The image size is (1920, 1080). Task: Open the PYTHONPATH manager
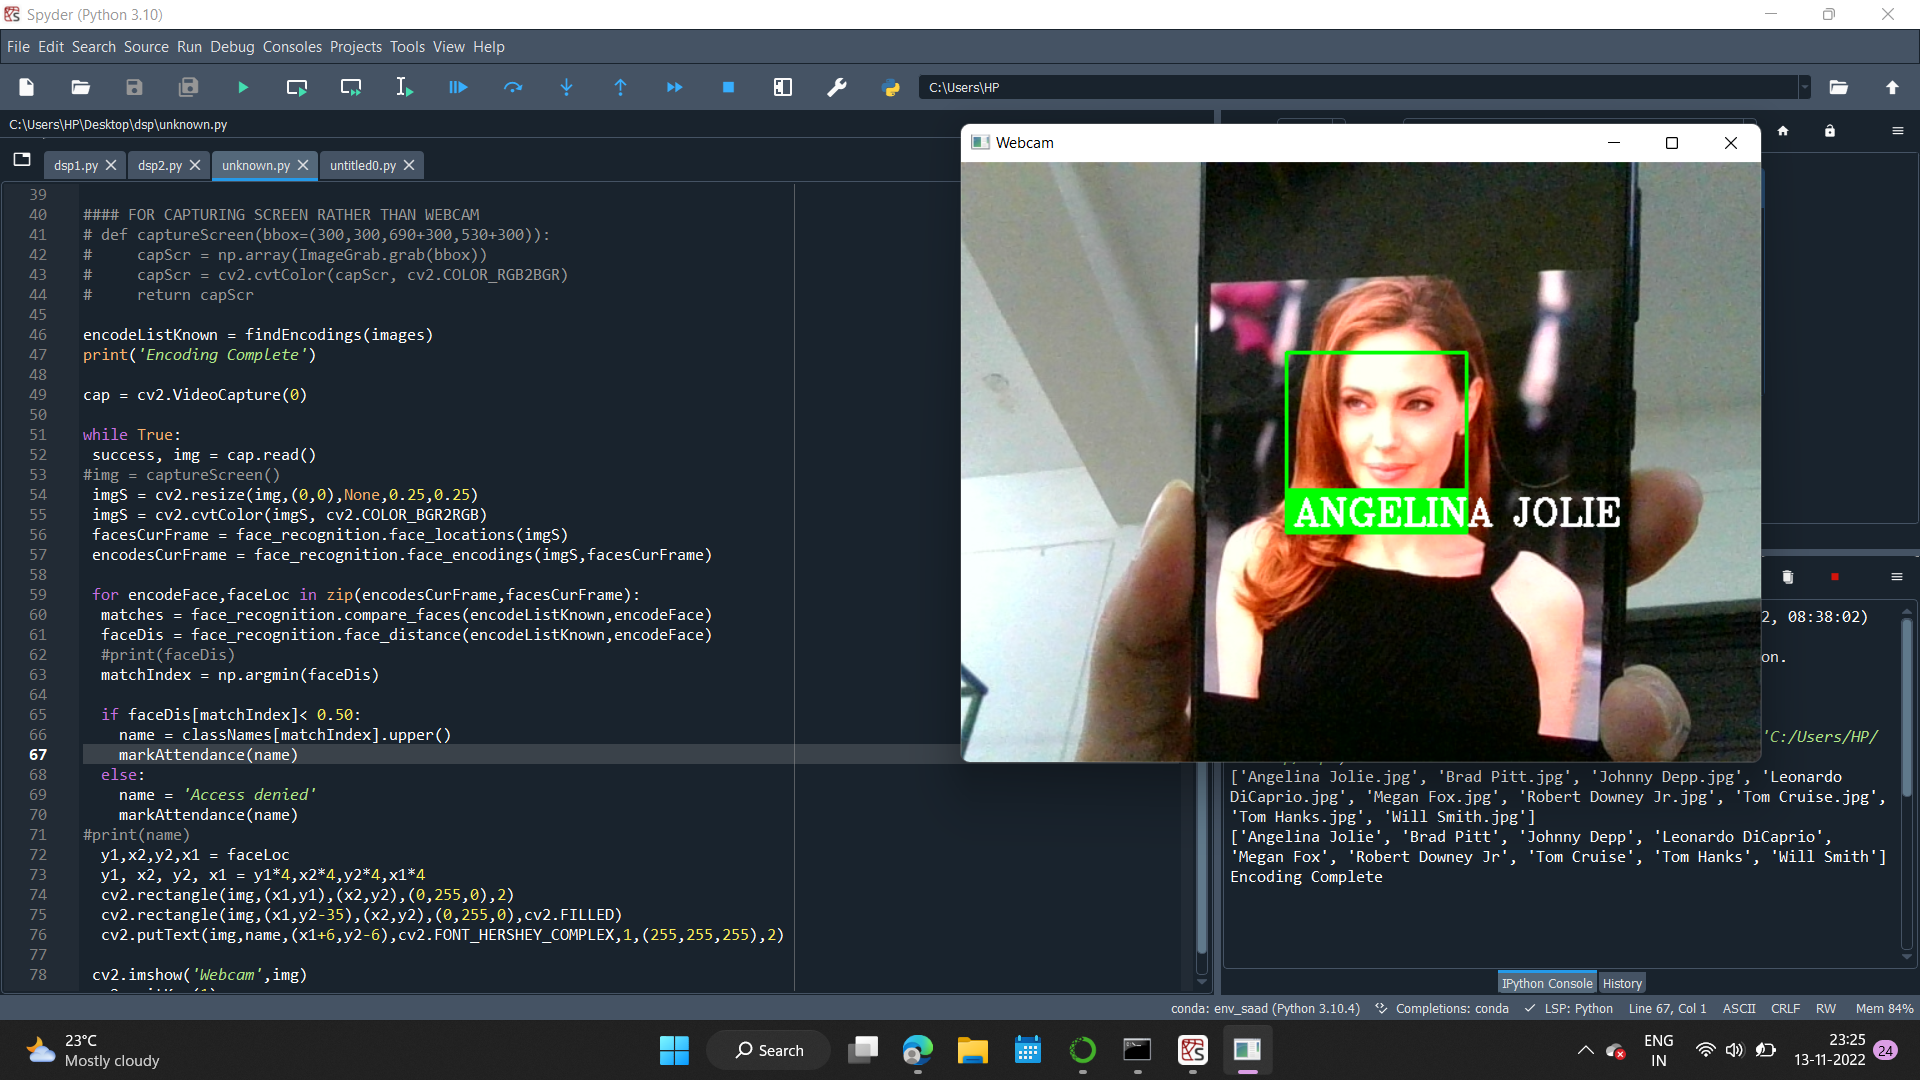(891, 88)
